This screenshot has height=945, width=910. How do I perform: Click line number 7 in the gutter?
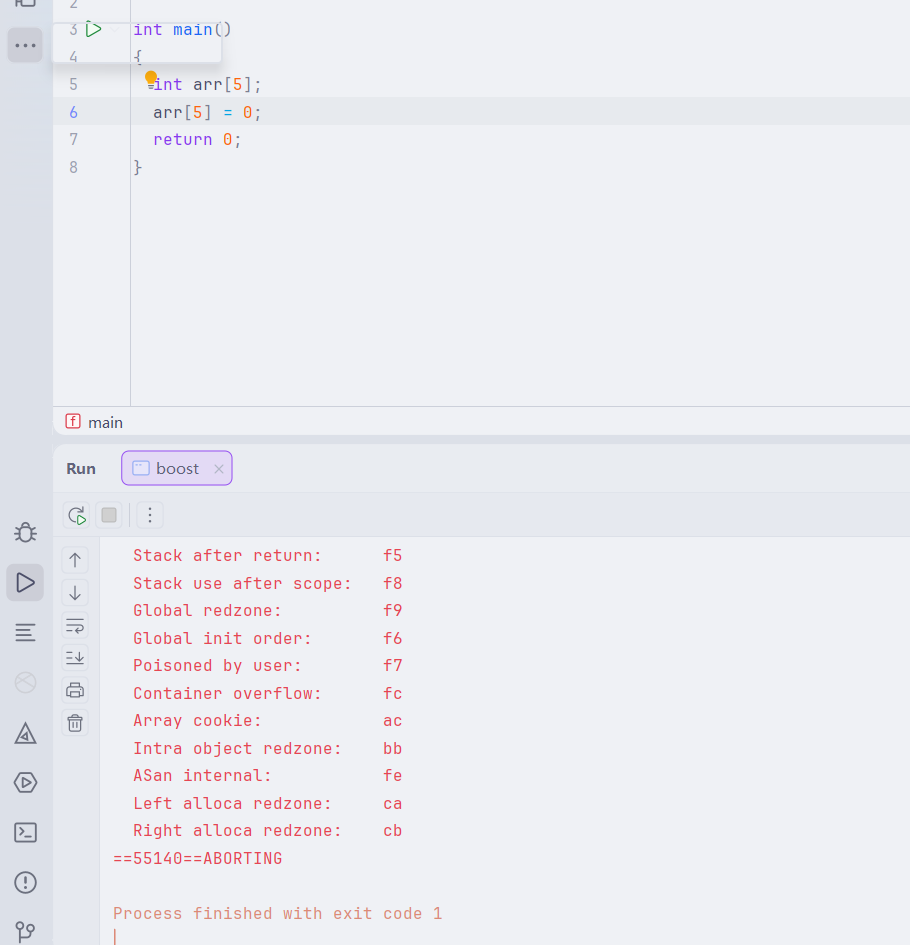[73, 140]
